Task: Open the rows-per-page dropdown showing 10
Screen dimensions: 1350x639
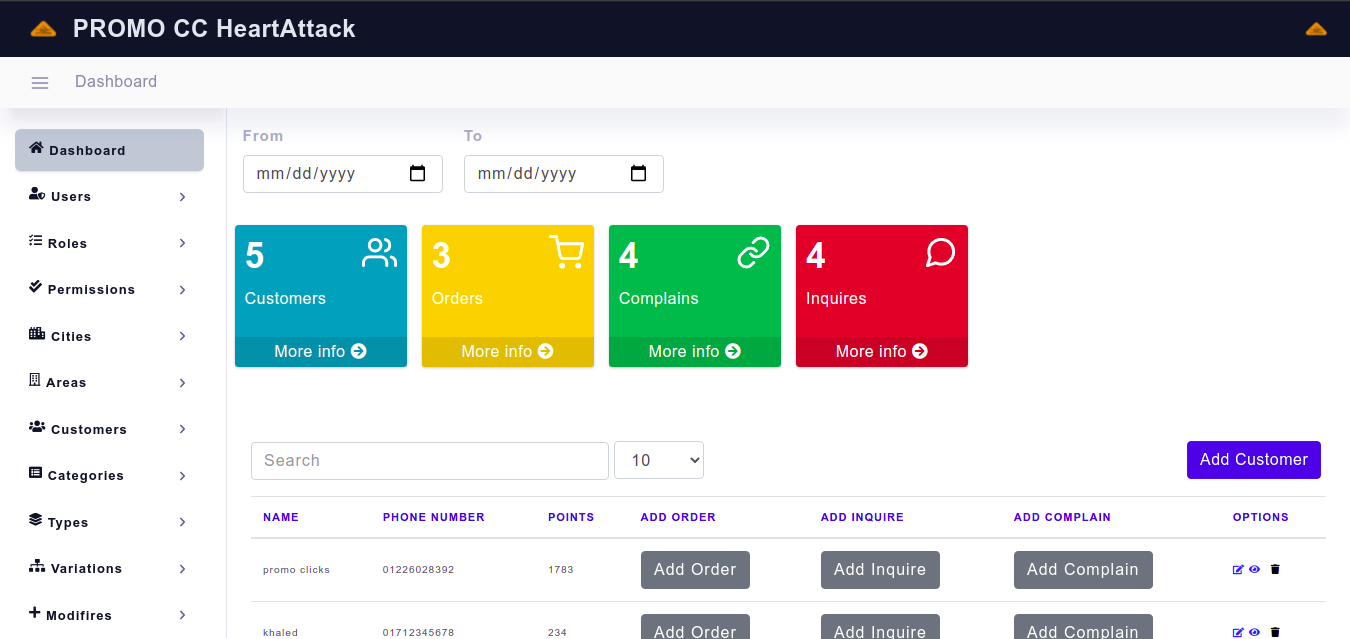Action: click(x=658, y=460)
